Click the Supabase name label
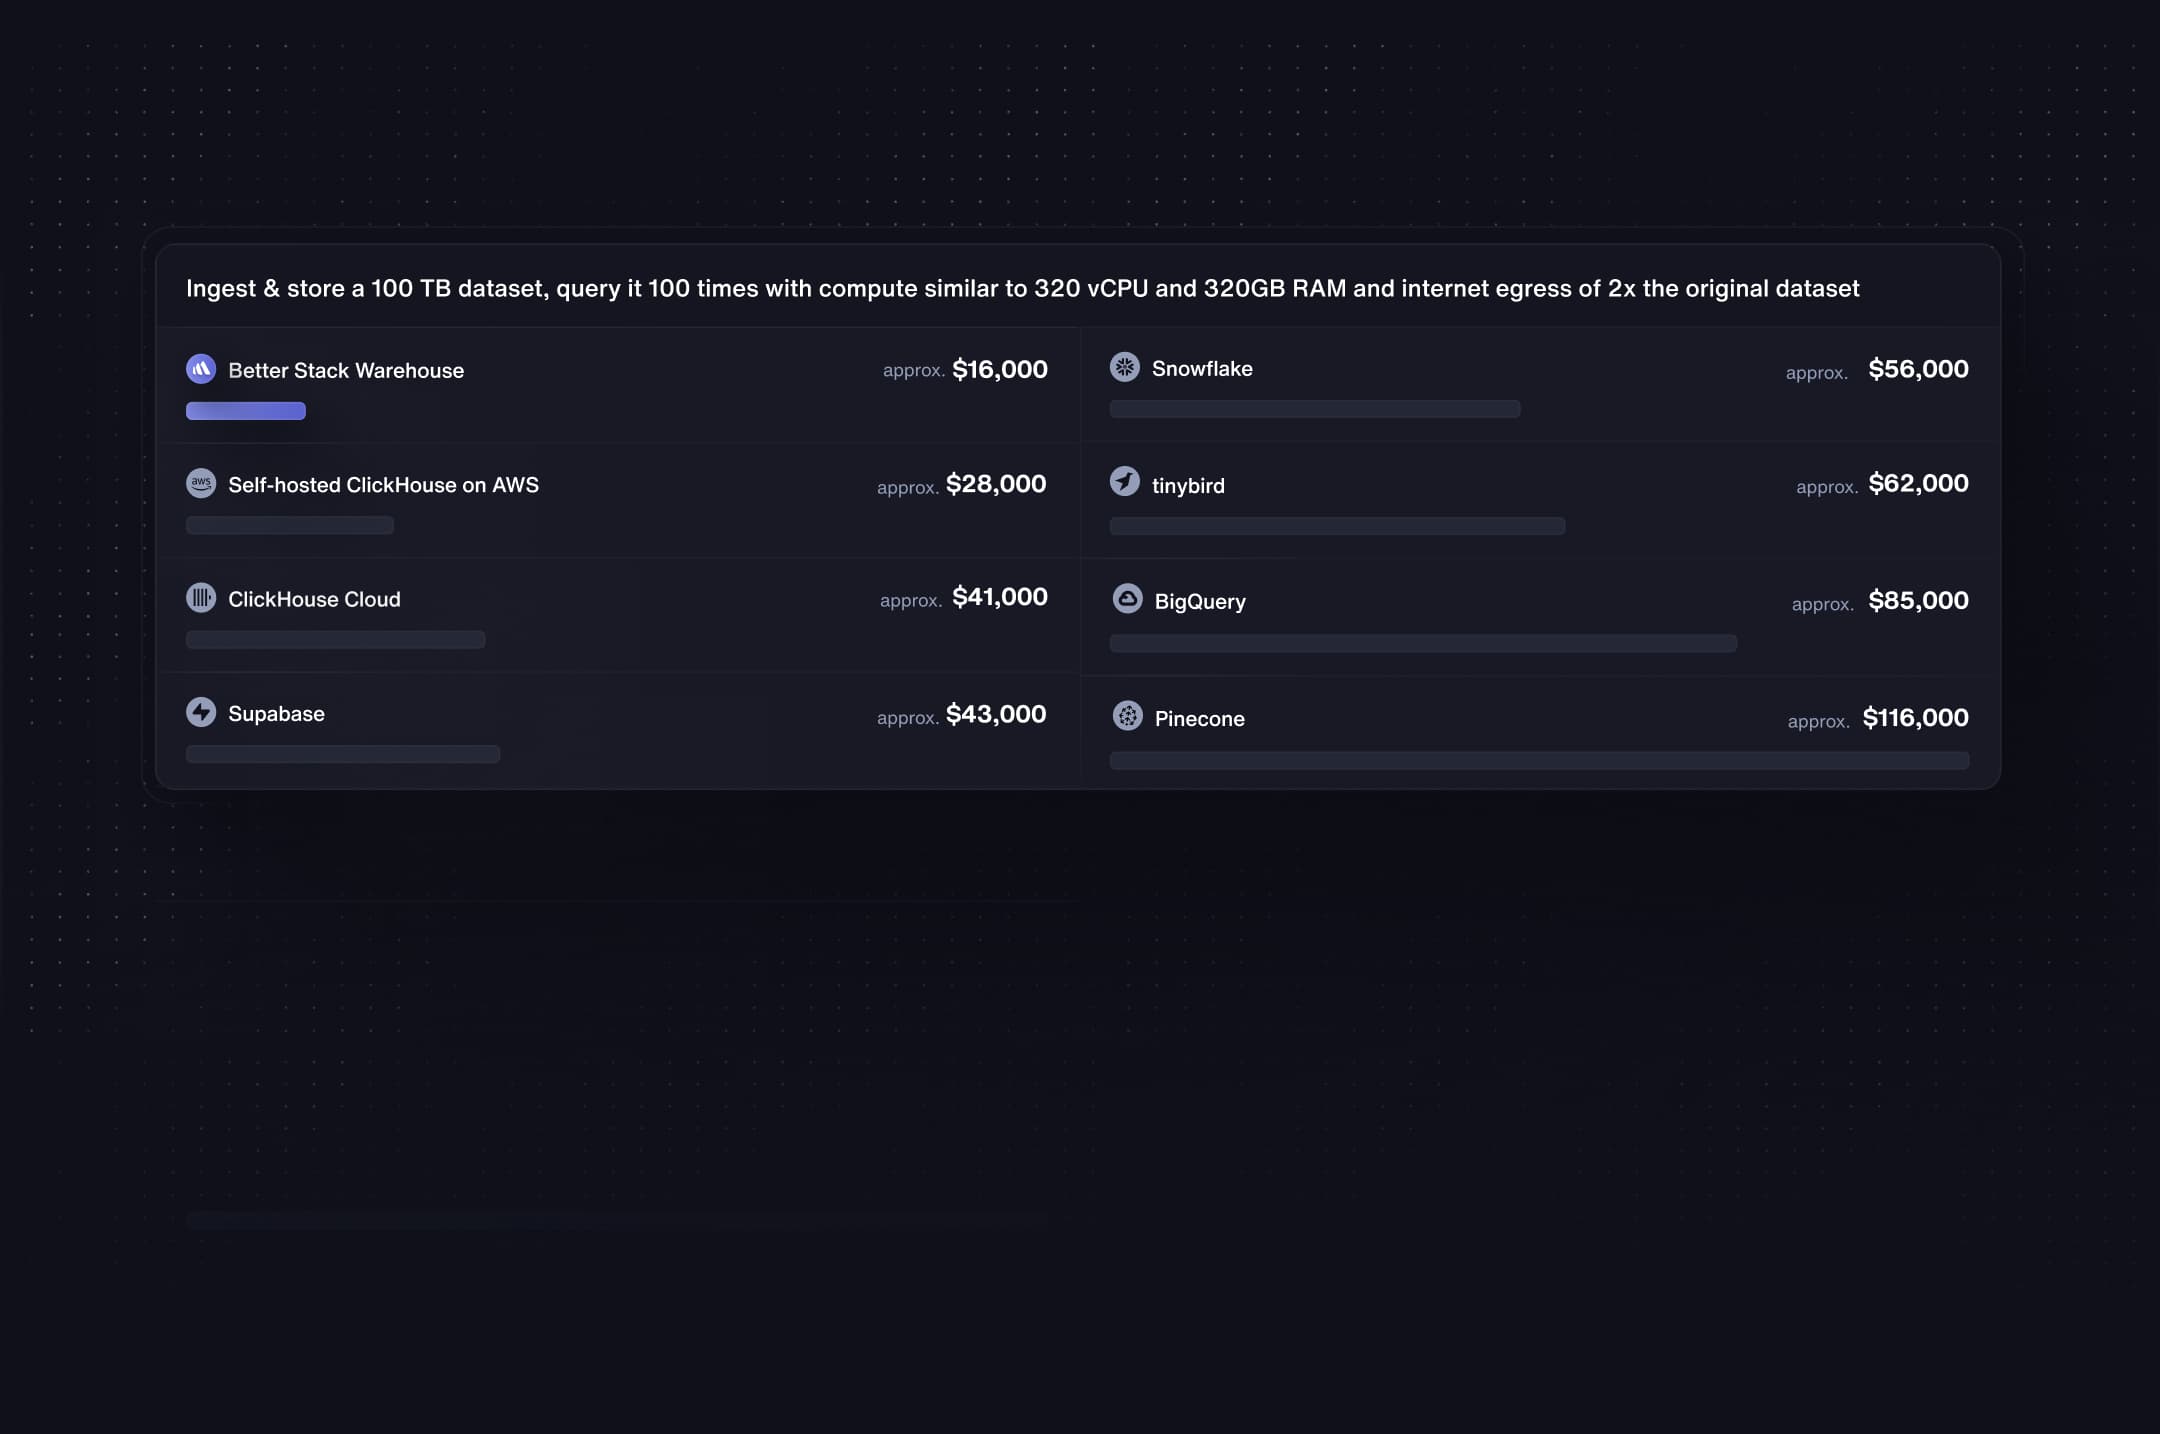The height and width of the screenshot is (1434, 2160). click(276, 714)
